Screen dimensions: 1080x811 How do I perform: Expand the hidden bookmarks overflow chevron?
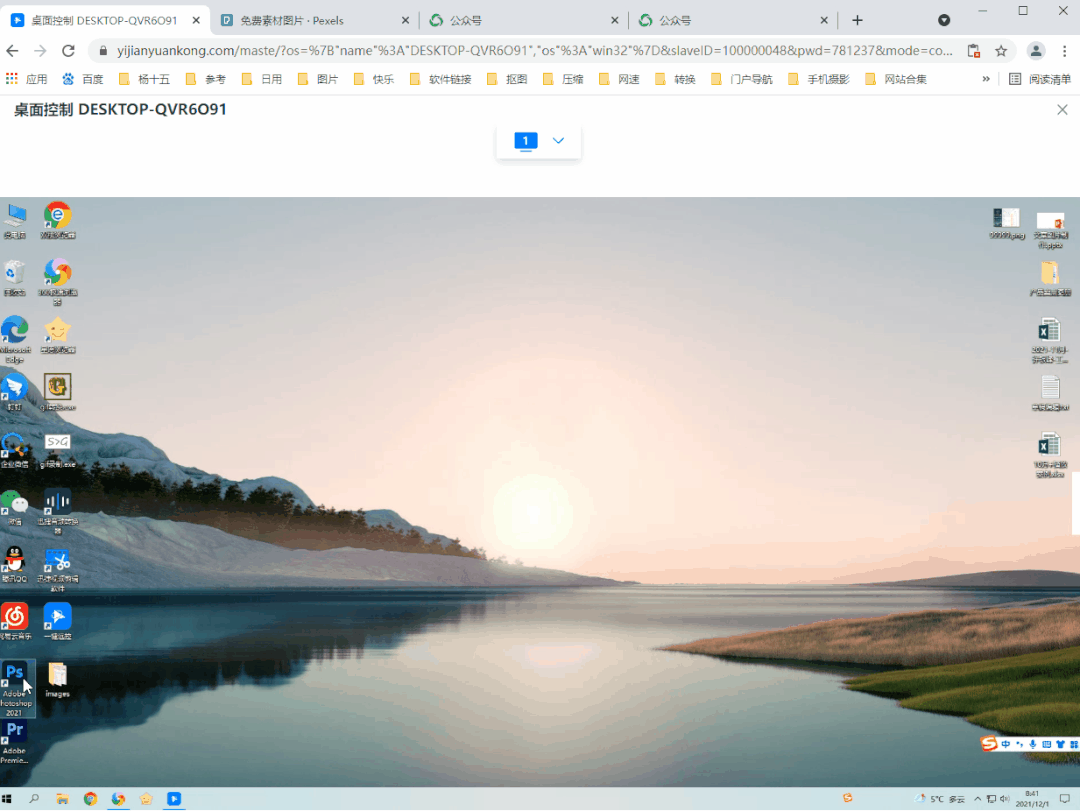[986, 79]
